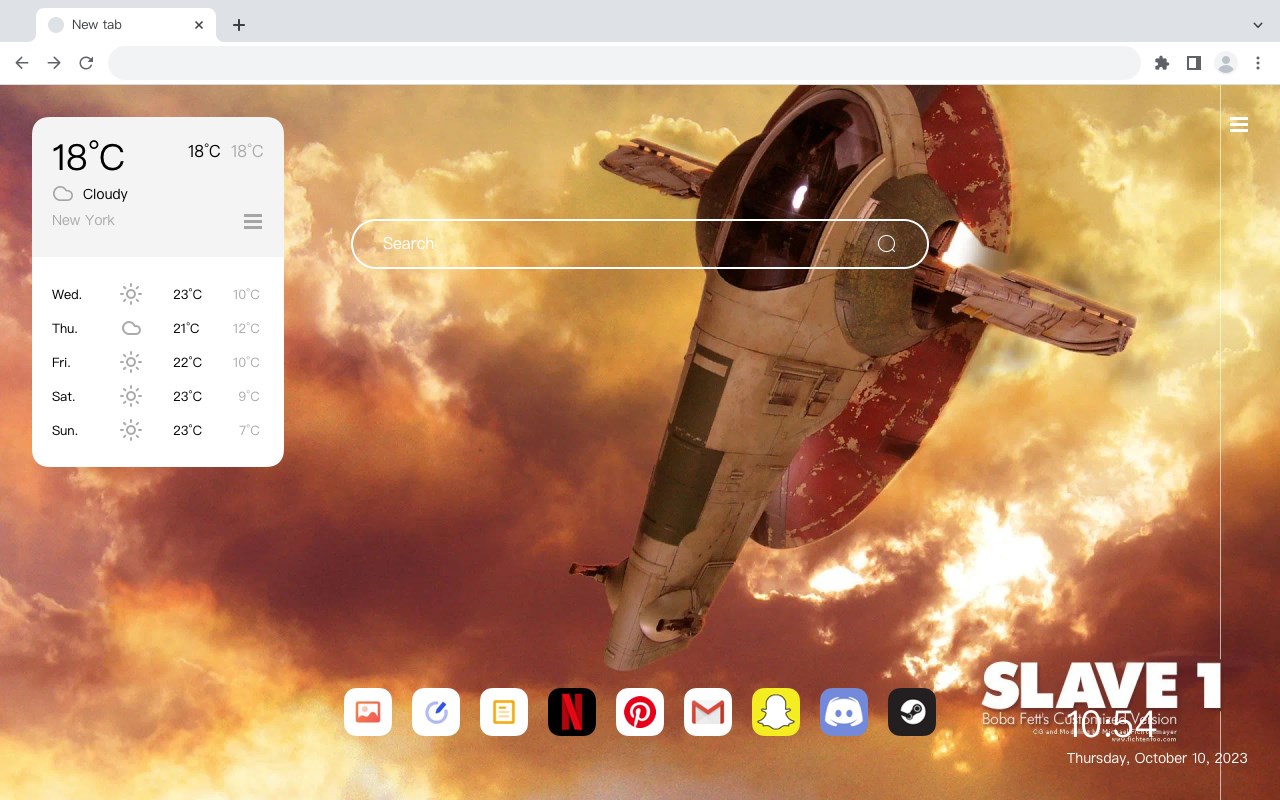This screenshot has height=800, width=1280.
Task: Open the Gallery image shortcut icon
Action: [368, 712]
